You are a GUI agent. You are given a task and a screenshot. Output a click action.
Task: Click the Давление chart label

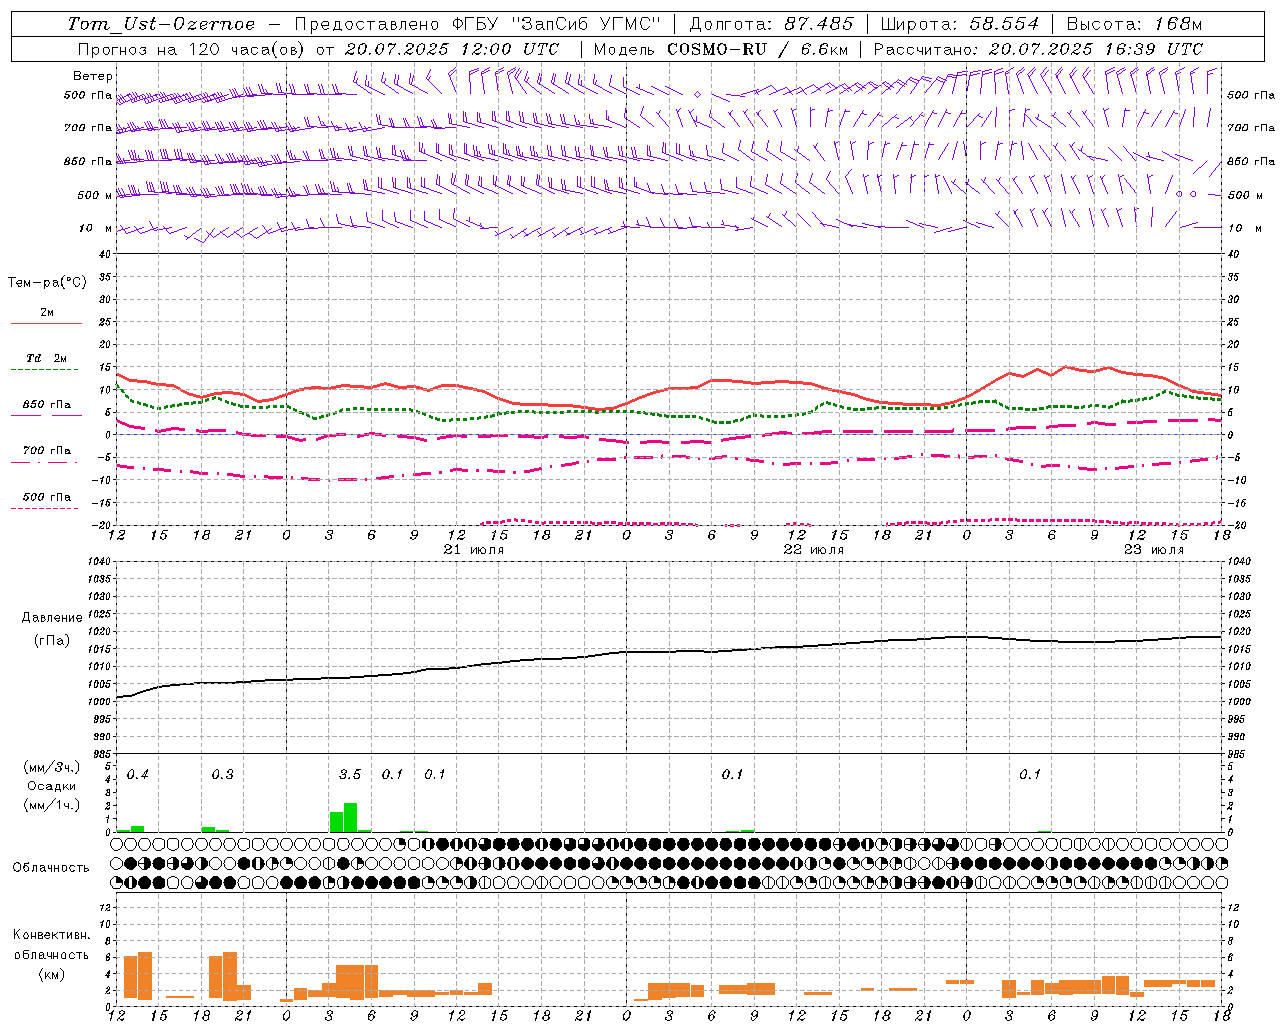point(51,618)
